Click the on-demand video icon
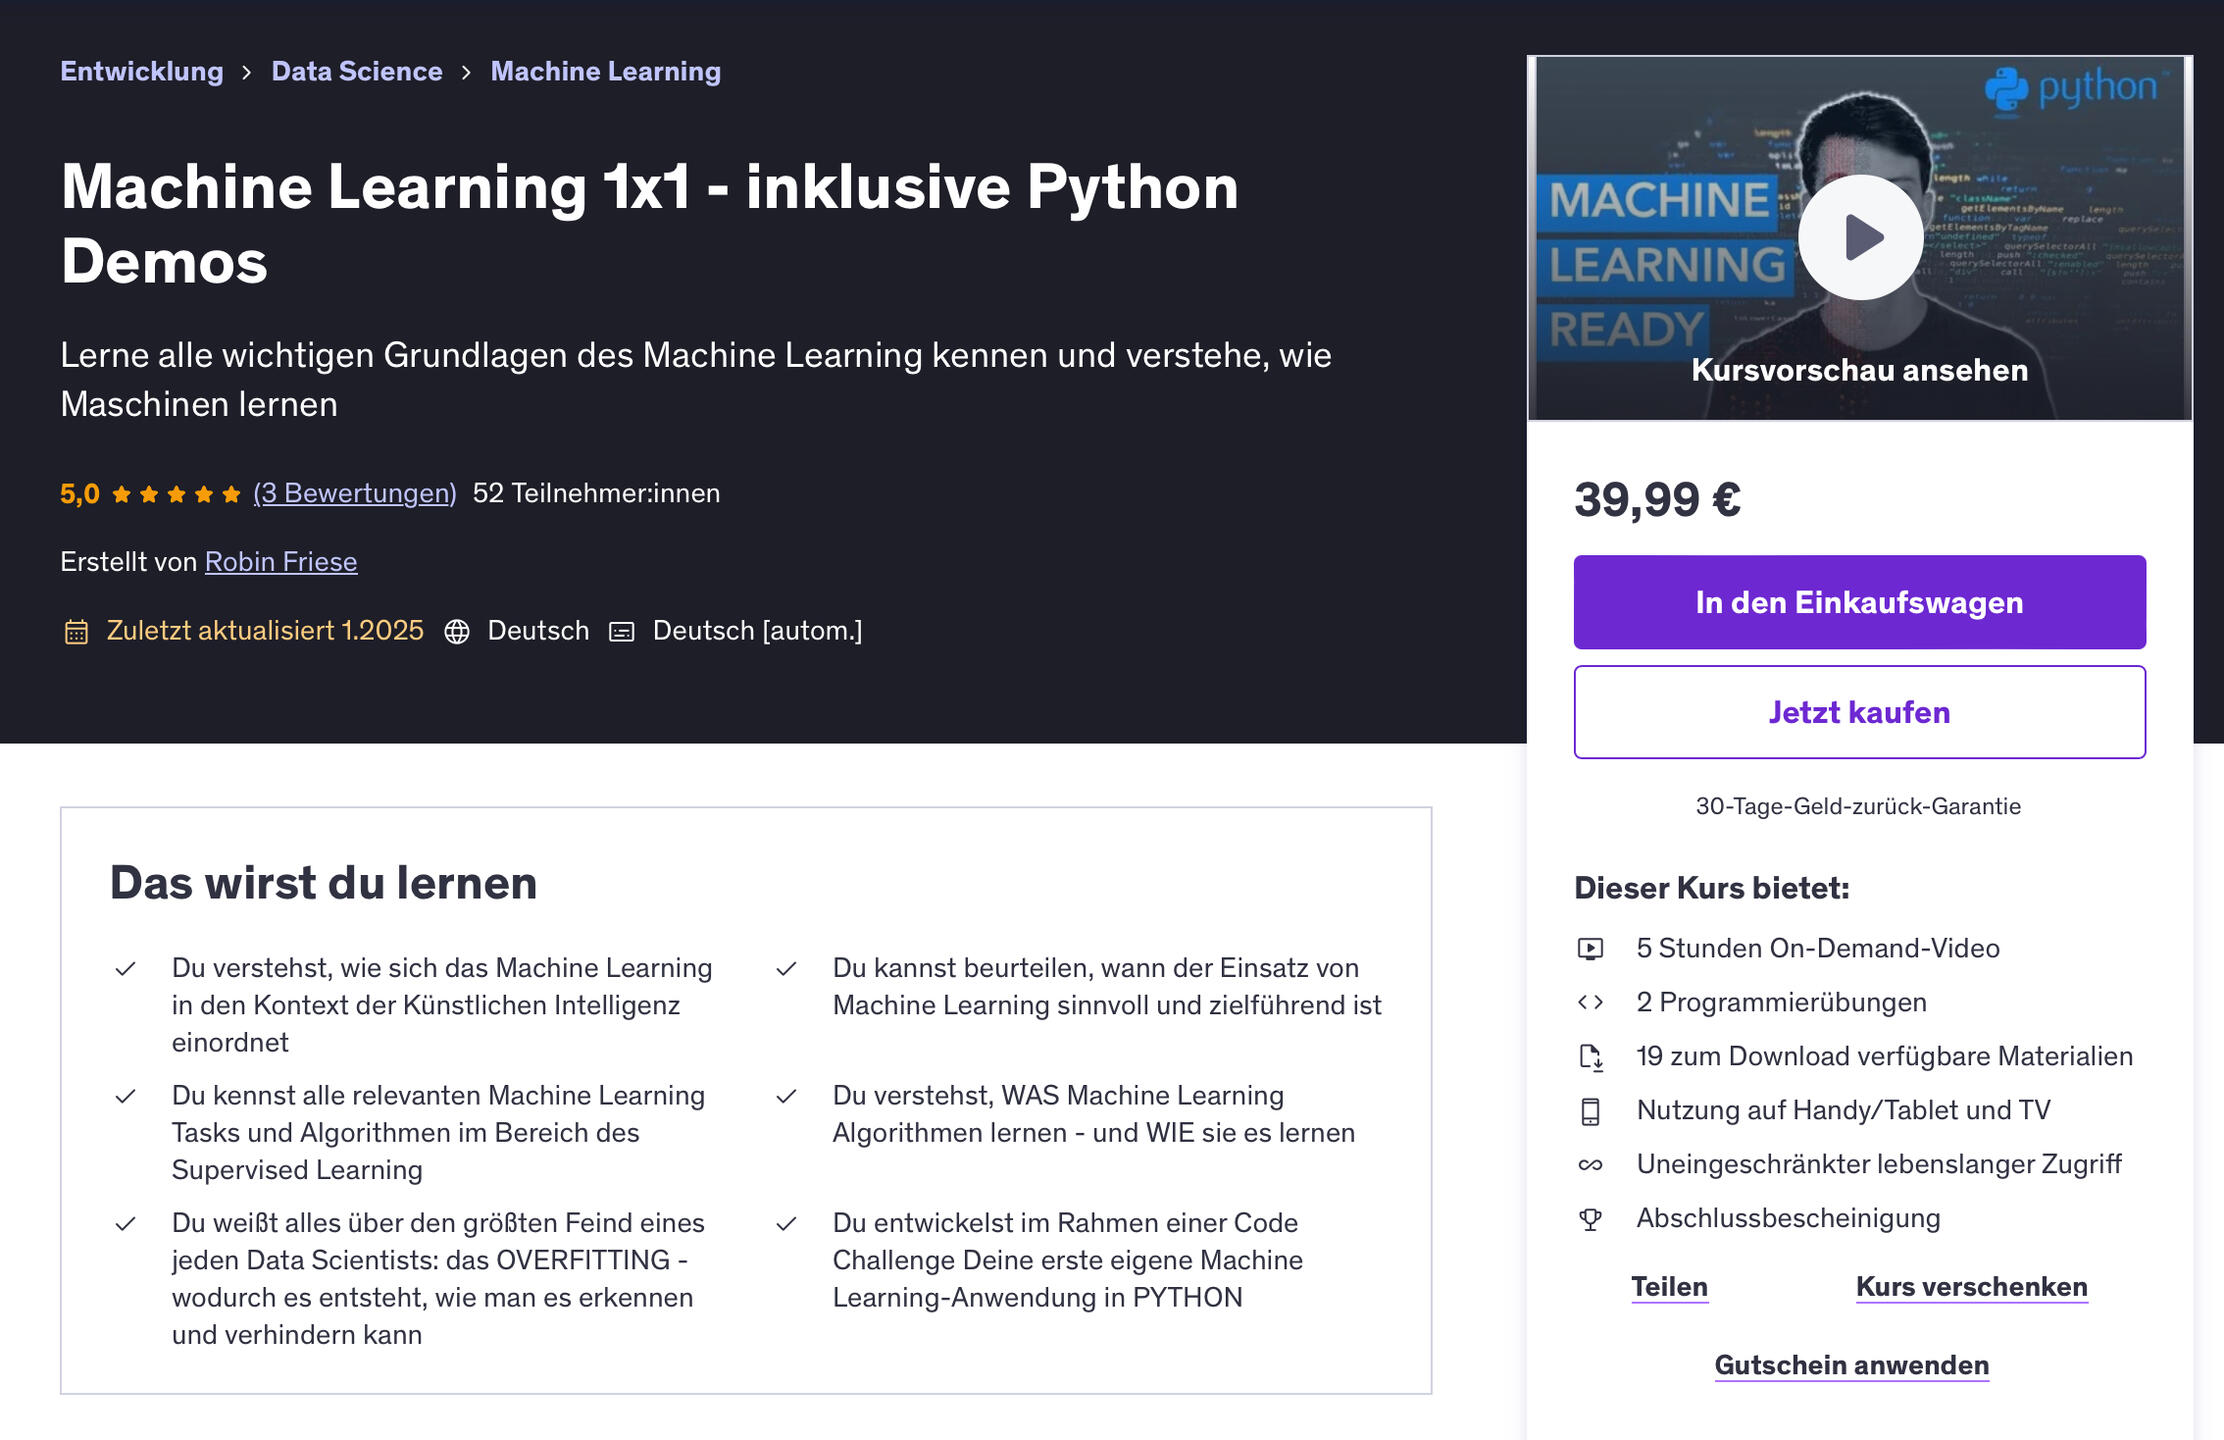 tap(1592, 948)
